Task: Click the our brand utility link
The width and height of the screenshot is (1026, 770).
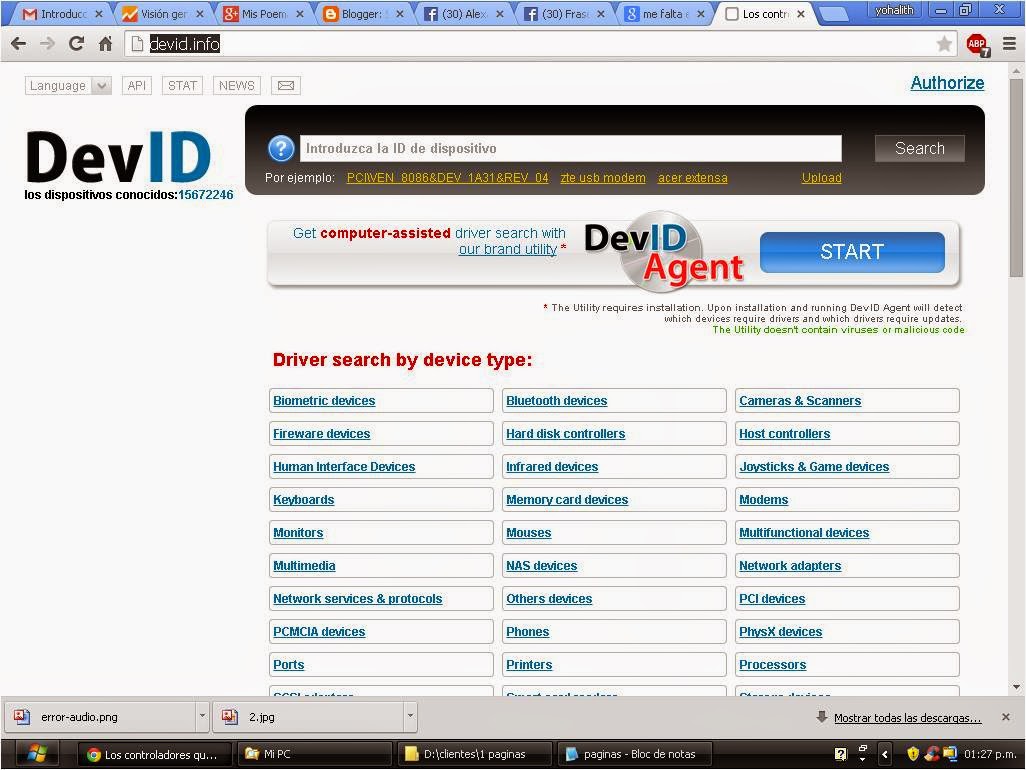Action: (x=508, y=249)
